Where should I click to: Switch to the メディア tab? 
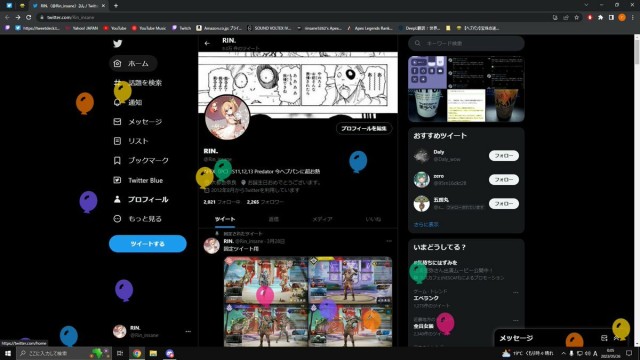pyautogui.click(x=322, y=219)
